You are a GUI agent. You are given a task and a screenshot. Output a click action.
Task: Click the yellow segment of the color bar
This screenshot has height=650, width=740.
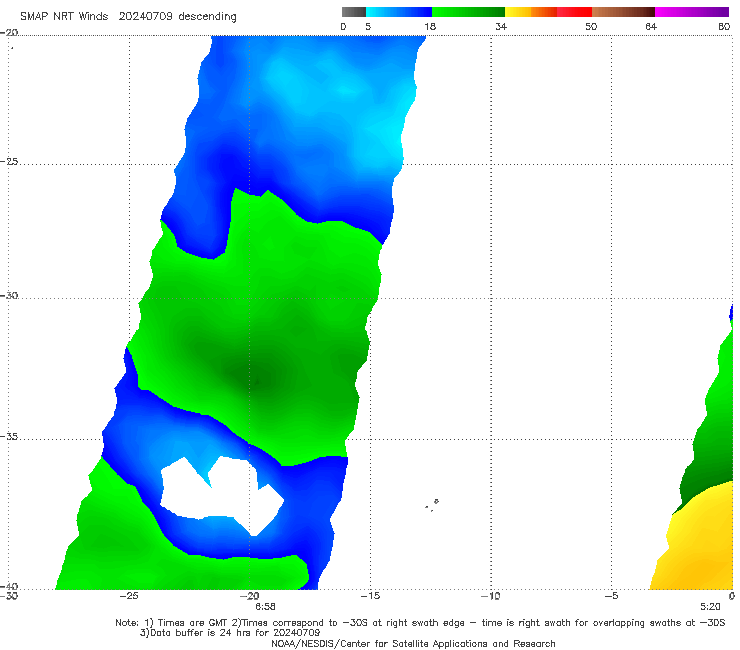tap(518, 12)
